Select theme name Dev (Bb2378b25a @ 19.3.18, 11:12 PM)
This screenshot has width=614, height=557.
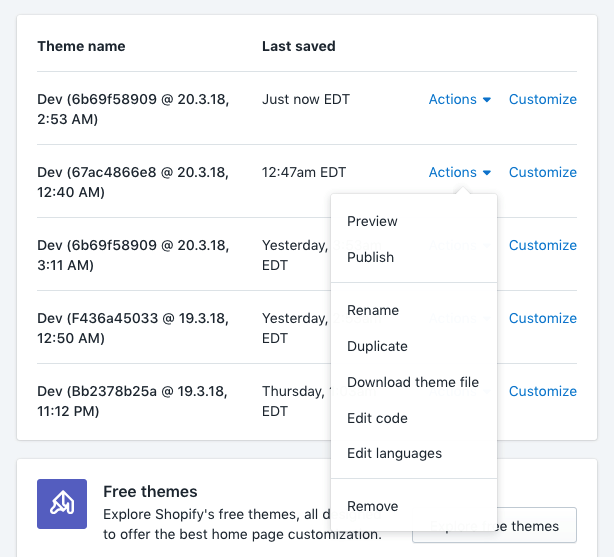132,401
